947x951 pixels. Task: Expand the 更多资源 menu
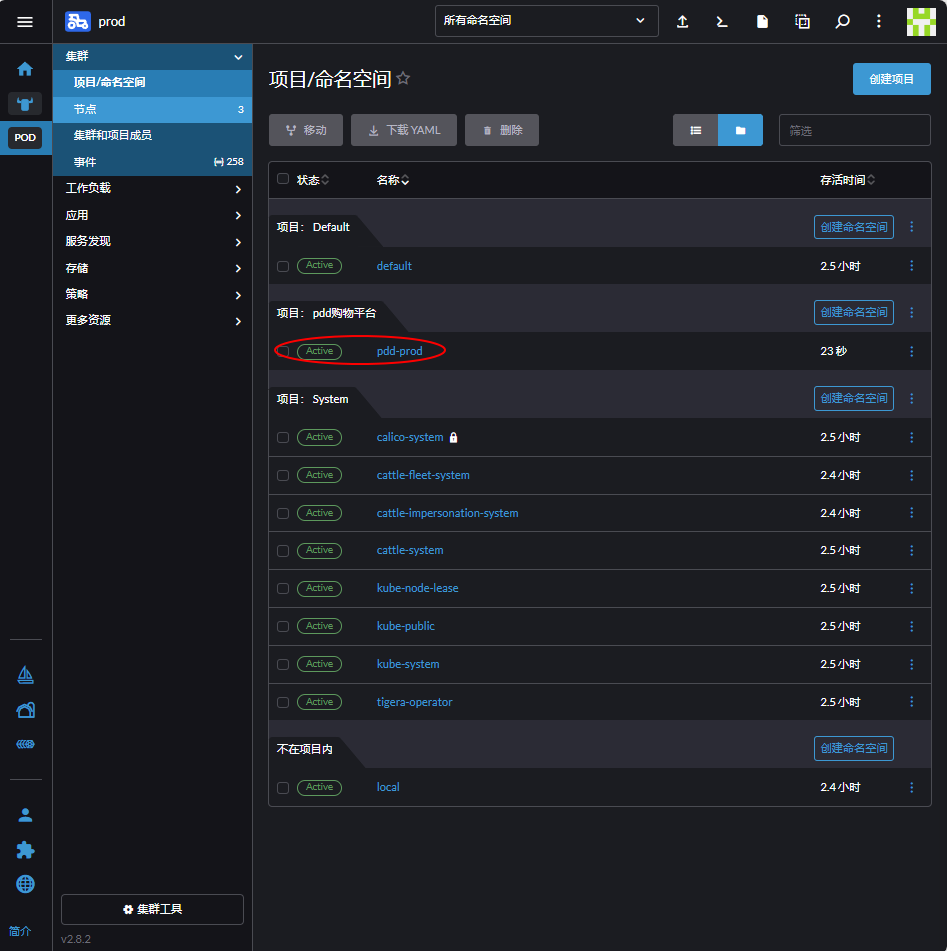(152, 320)
